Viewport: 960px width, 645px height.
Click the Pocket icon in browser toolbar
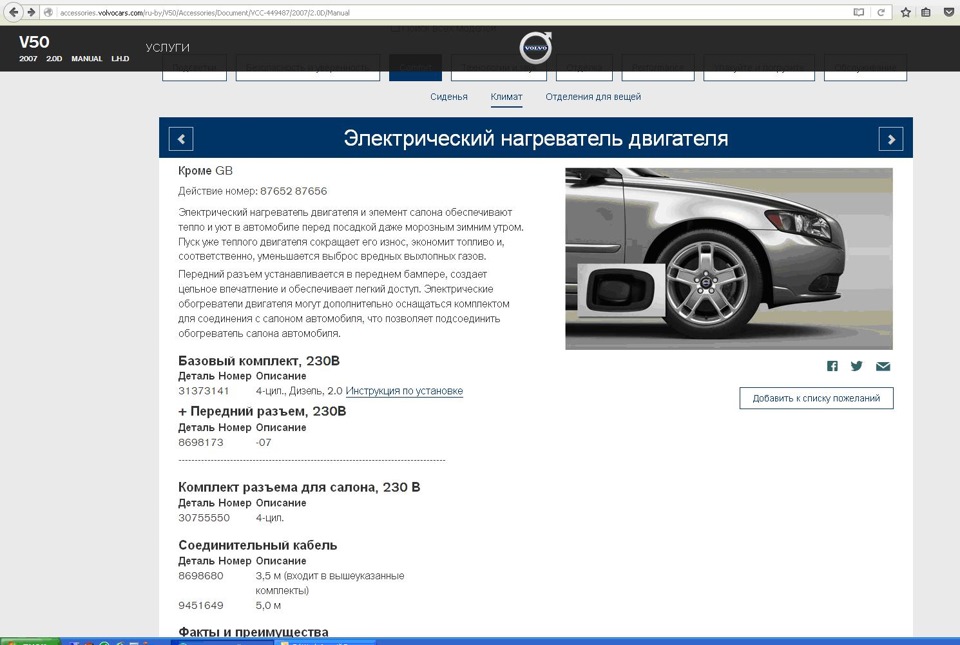tap(948, 12)
